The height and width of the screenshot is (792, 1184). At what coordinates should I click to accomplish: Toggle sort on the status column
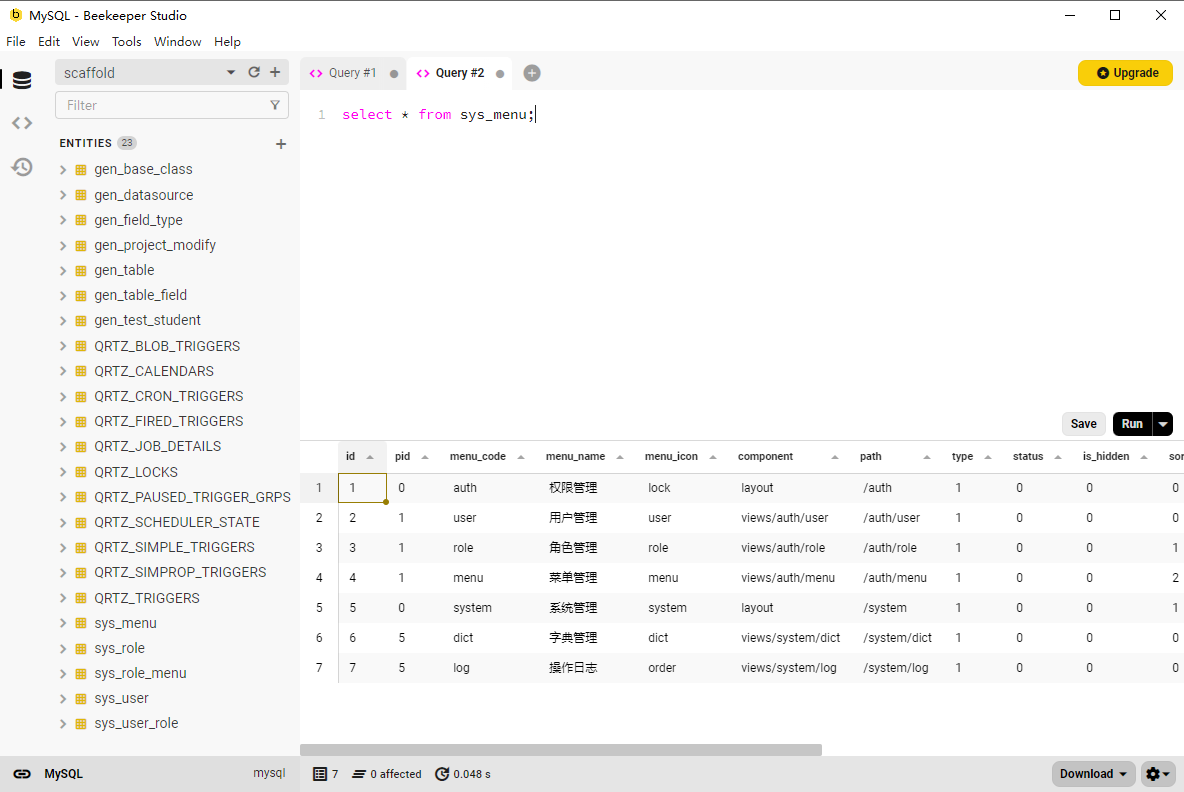tap(1028, 456)
